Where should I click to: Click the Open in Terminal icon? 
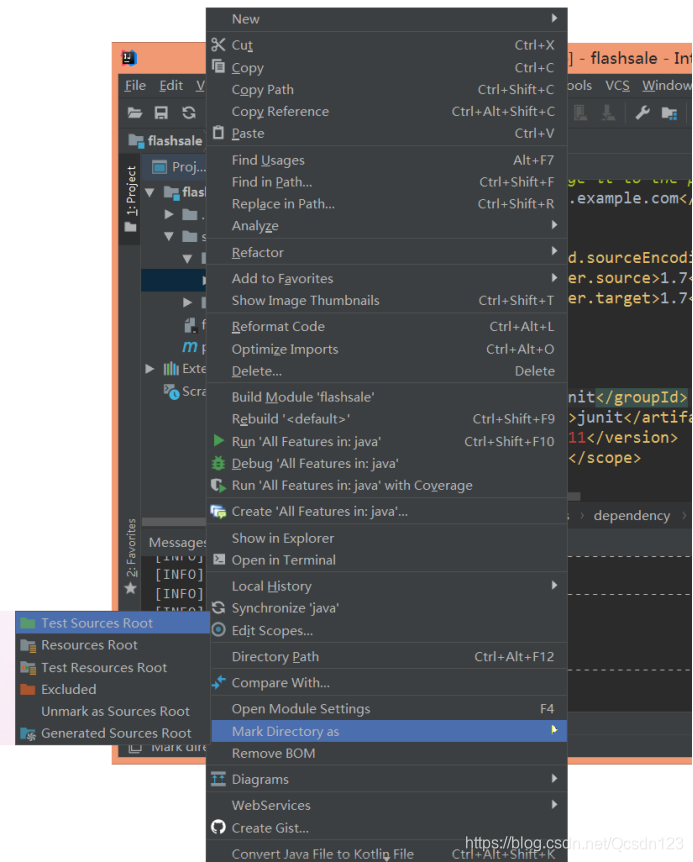[218, 560]
